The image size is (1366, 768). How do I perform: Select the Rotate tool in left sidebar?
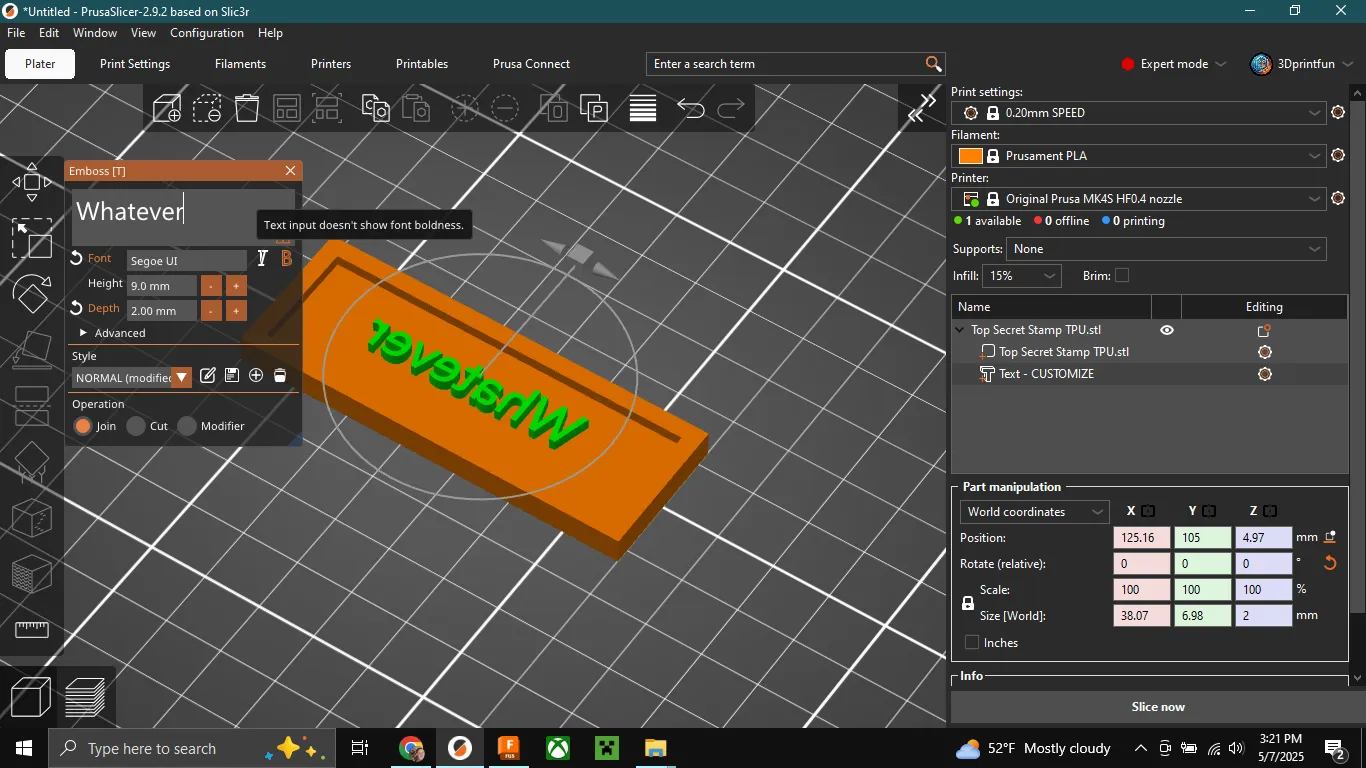(x=32, y=294)
